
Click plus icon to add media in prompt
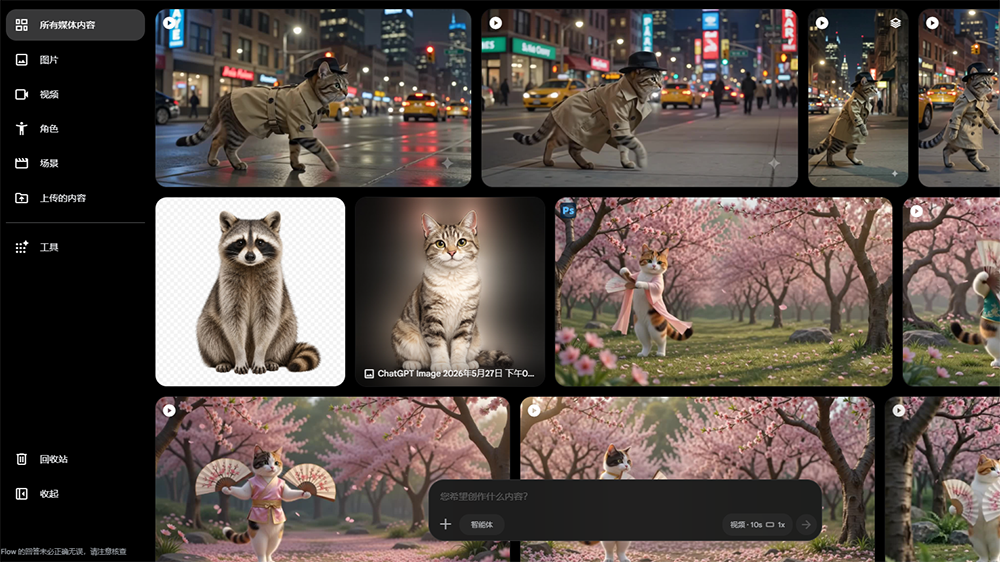[x=445, y=524]
